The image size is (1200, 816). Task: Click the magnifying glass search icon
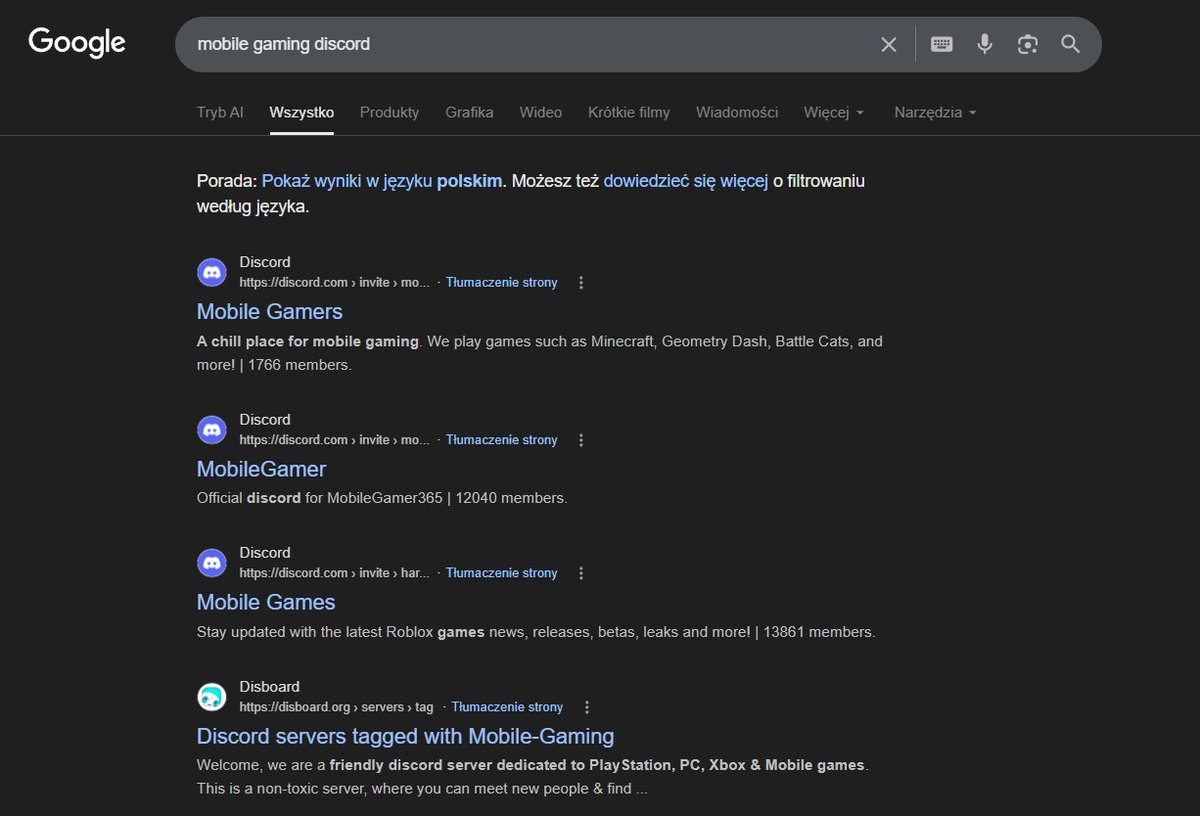[x=1071, y=44]
